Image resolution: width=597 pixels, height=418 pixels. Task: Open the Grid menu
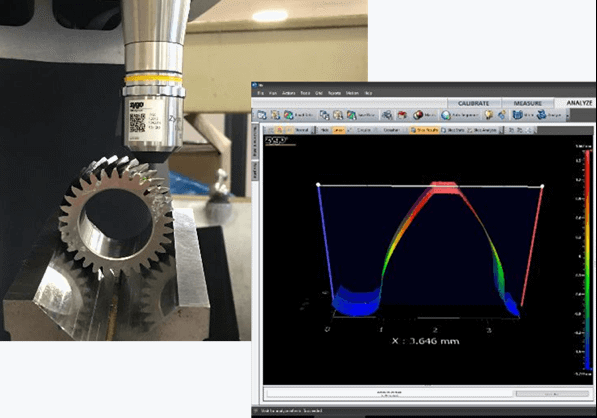pos(319,93)
